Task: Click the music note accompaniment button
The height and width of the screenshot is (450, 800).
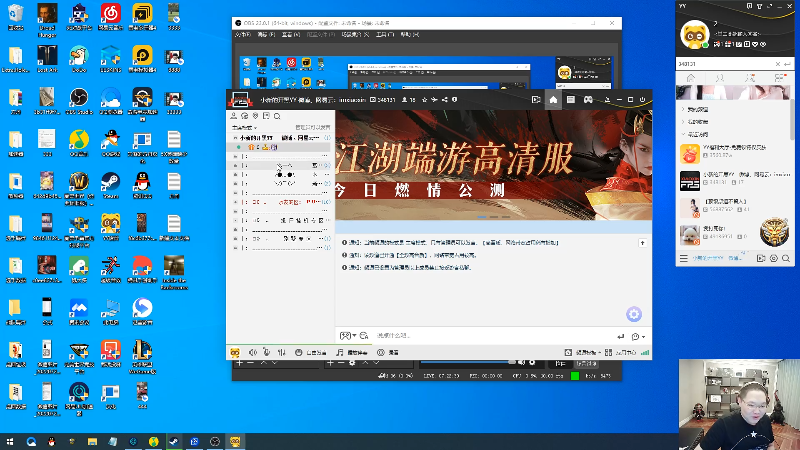Action: [352, 353]
